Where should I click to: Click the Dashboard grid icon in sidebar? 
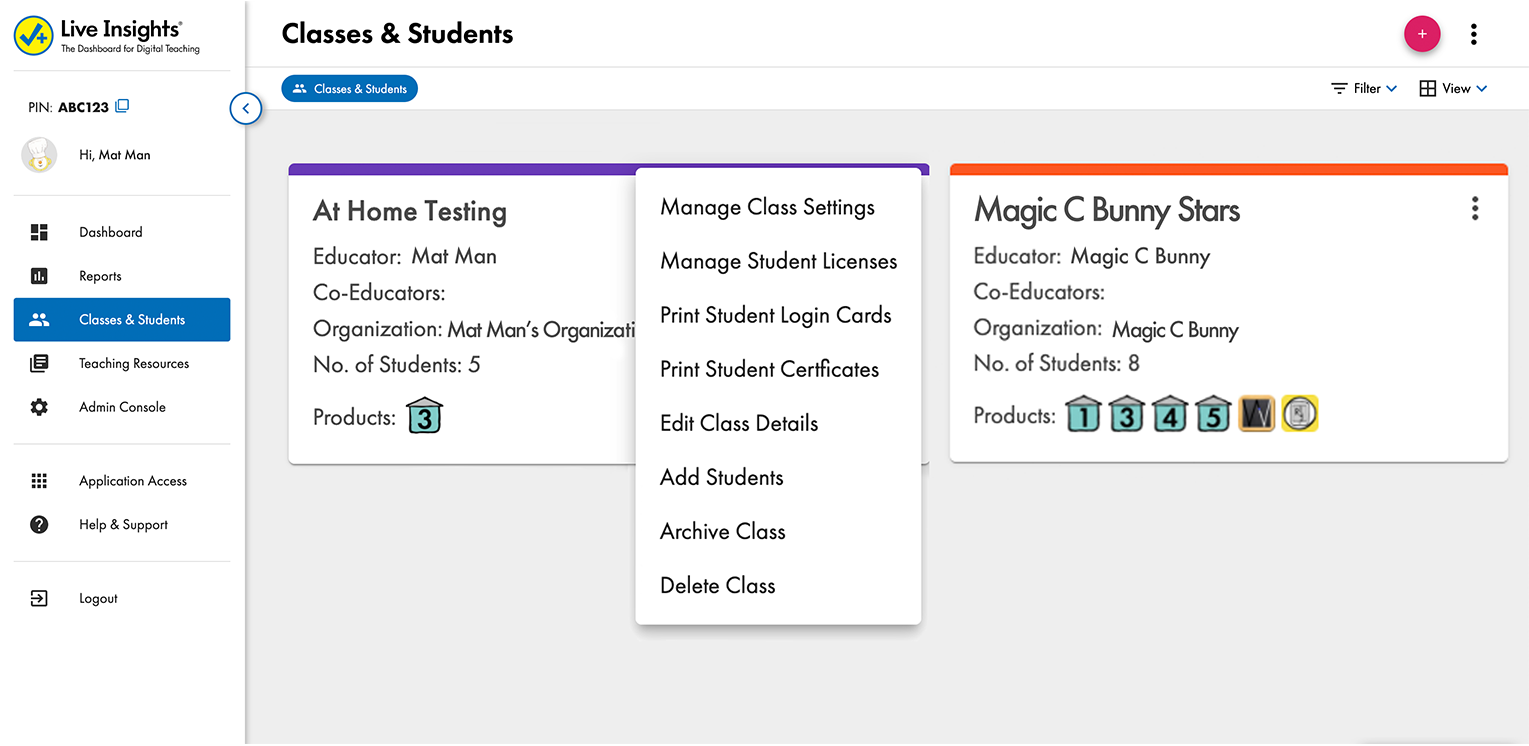[x=39, y=232]
